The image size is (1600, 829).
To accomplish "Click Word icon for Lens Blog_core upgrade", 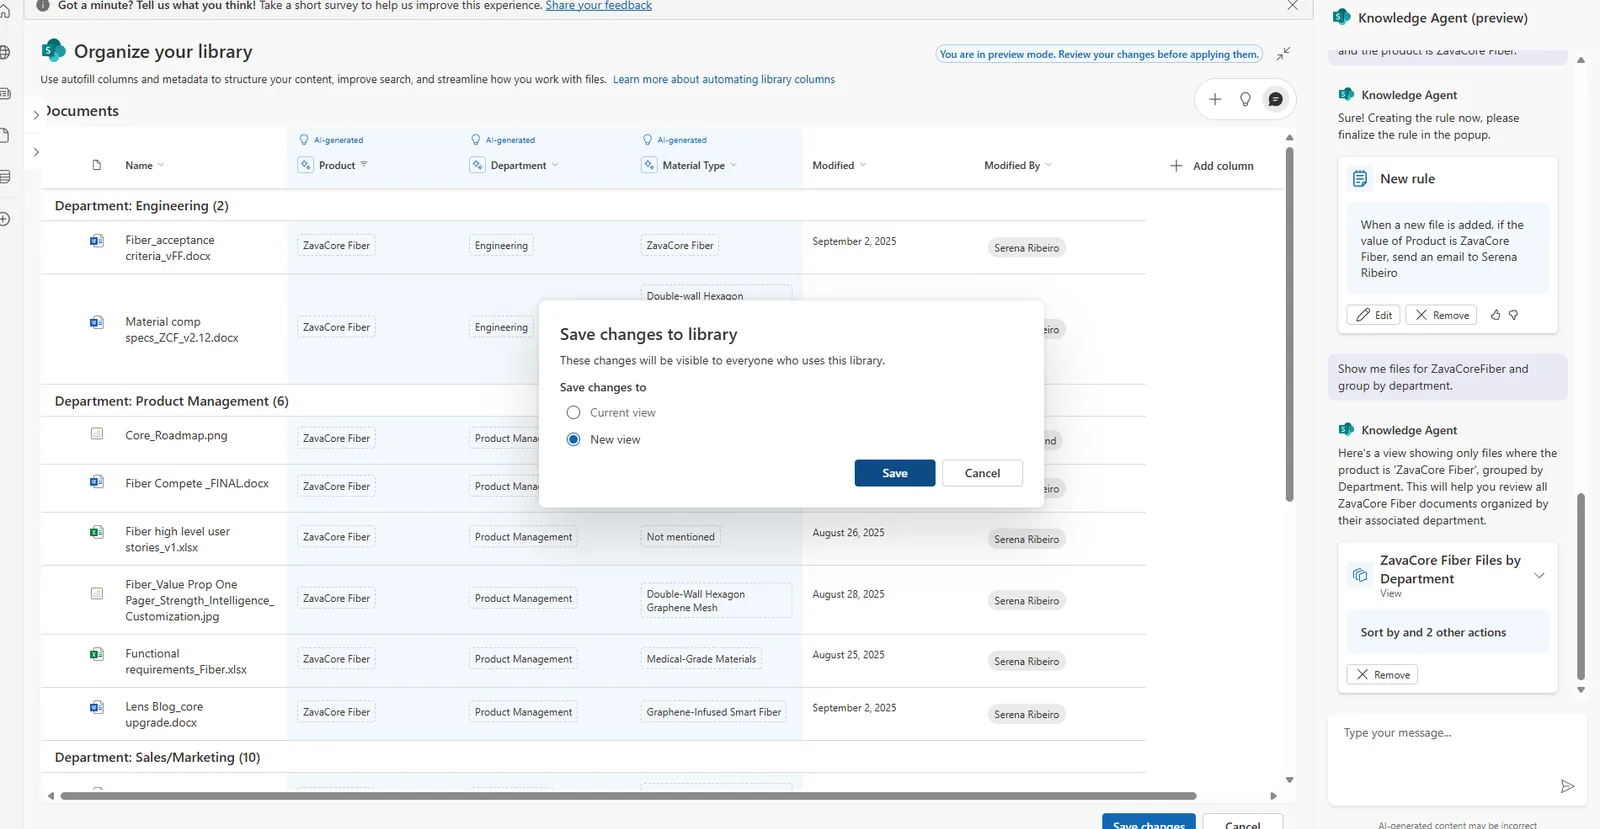I will click(97, 707).
